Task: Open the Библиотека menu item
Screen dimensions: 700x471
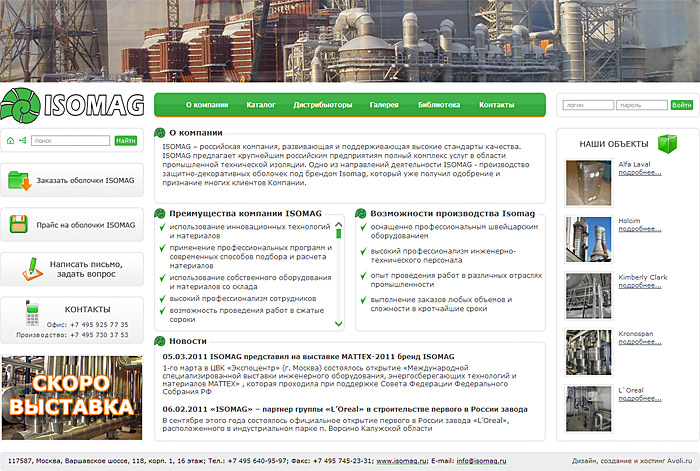Action: pyautogui.click(x=439, y=105)
